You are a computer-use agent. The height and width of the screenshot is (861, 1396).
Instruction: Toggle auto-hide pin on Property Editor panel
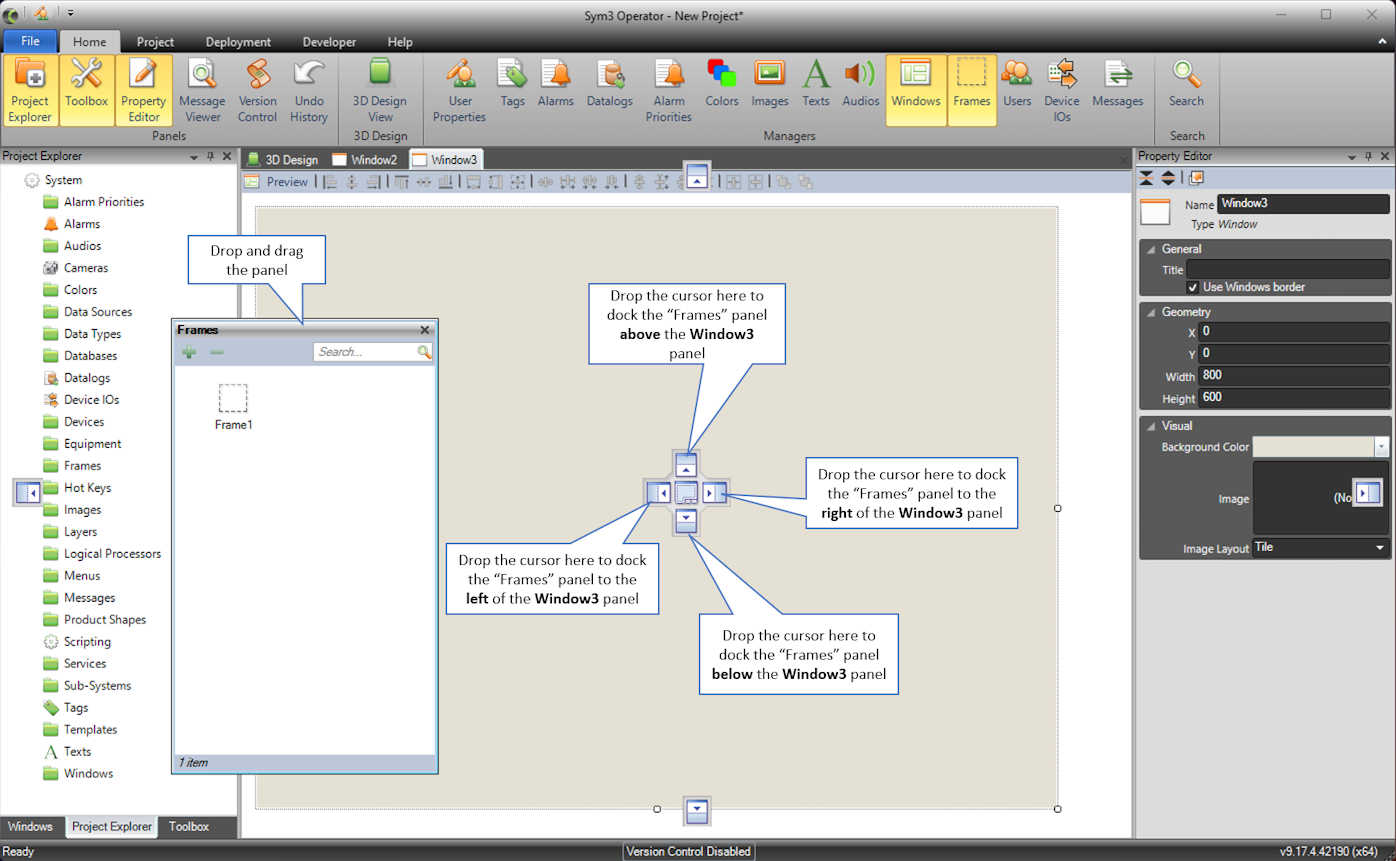pos(1367,157)
